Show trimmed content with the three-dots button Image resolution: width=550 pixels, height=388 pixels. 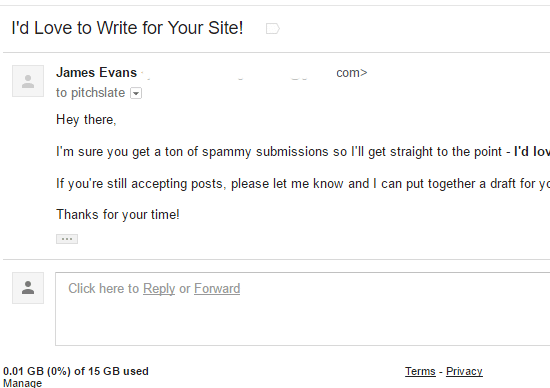[67, 239]
